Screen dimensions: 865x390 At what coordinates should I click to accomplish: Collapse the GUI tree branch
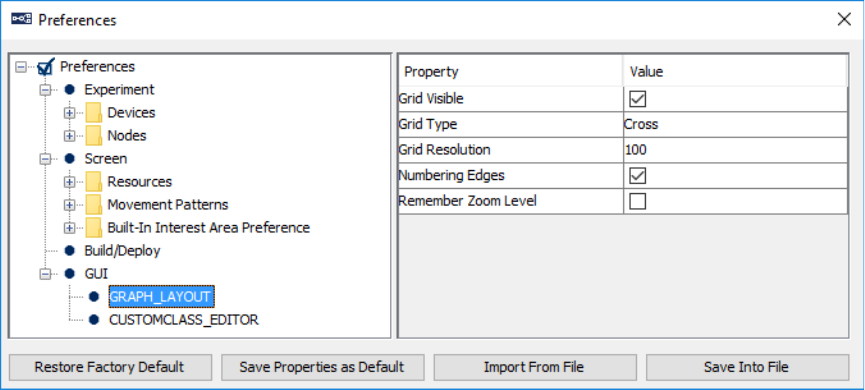[x=46, y=274]
